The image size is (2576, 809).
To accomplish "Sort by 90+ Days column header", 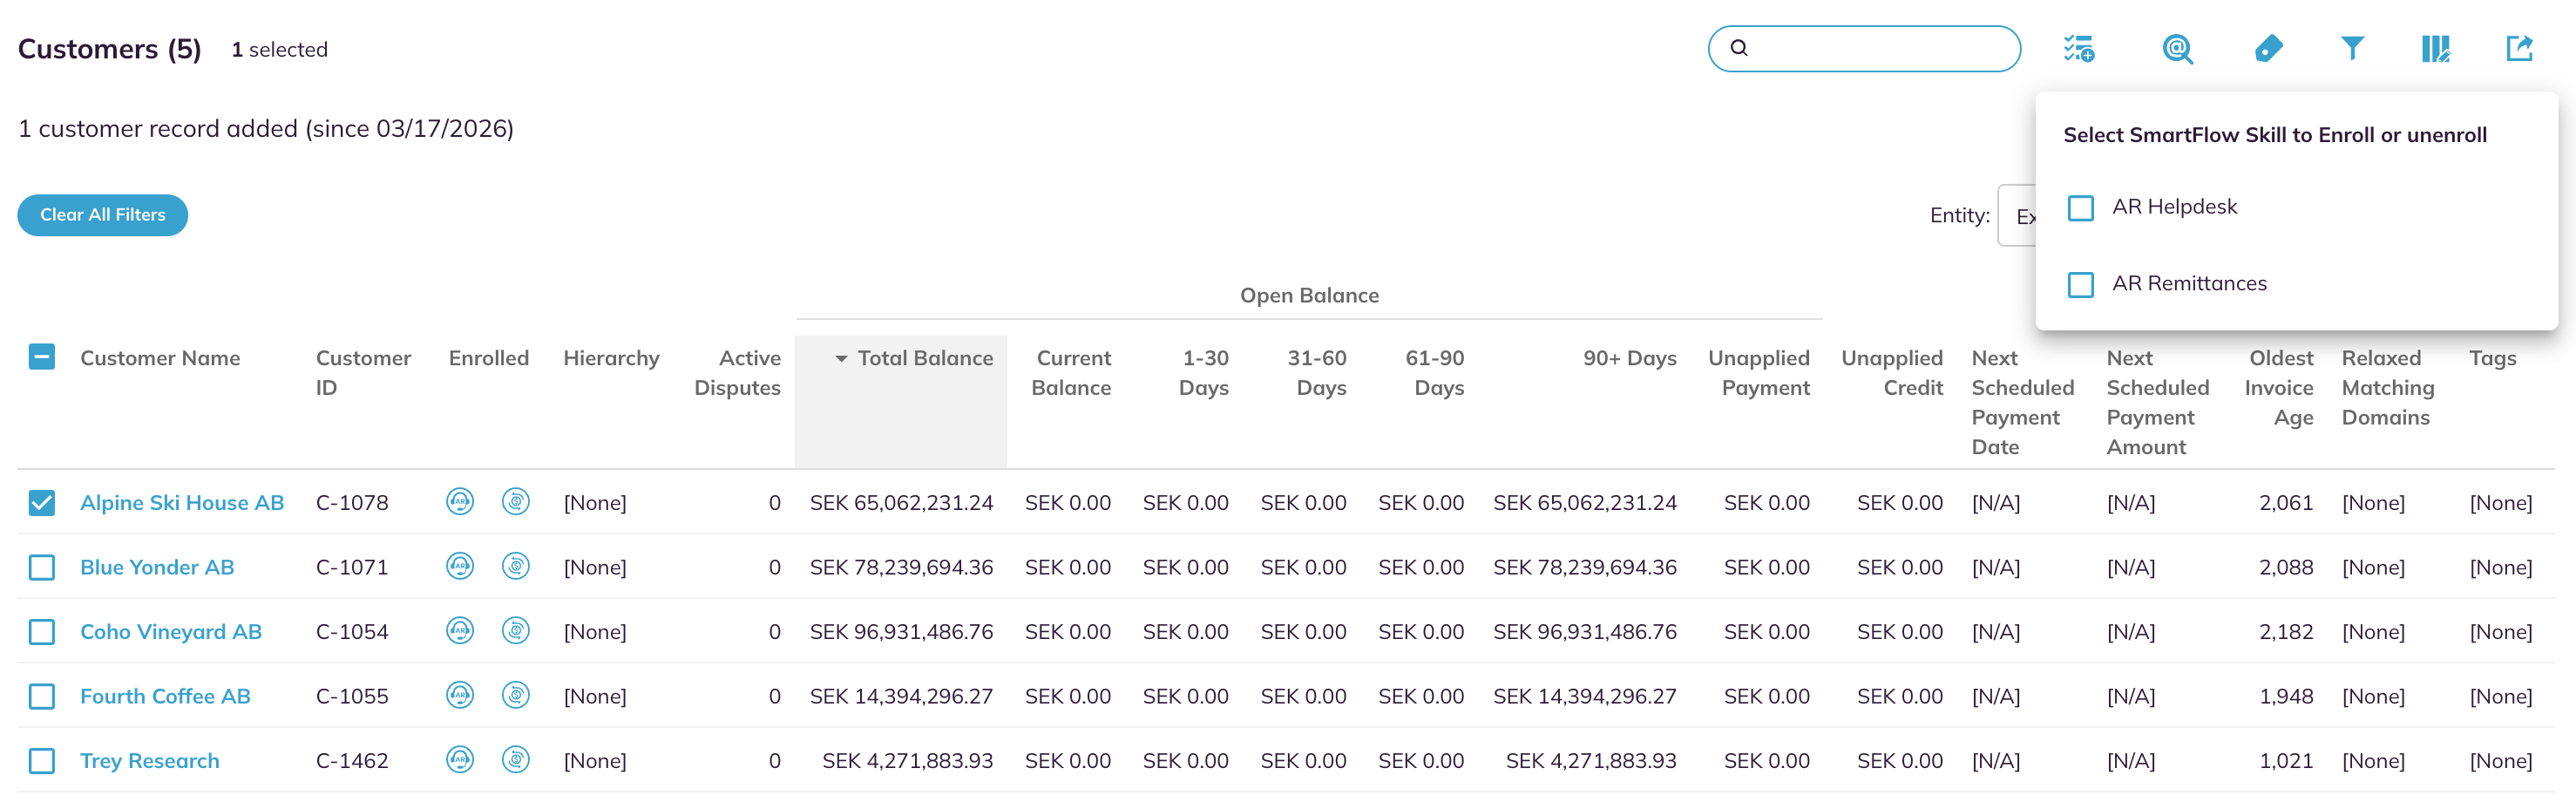I will [x=1629, y=358].
